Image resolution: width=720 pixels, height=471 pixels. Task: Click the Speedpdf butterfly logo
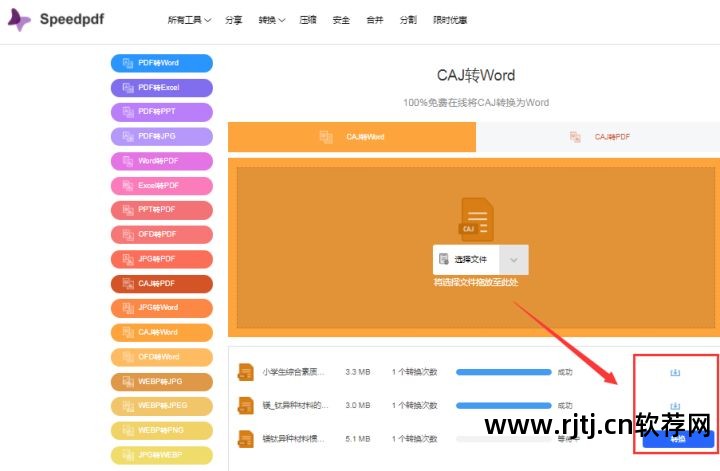tap(19, 20)
